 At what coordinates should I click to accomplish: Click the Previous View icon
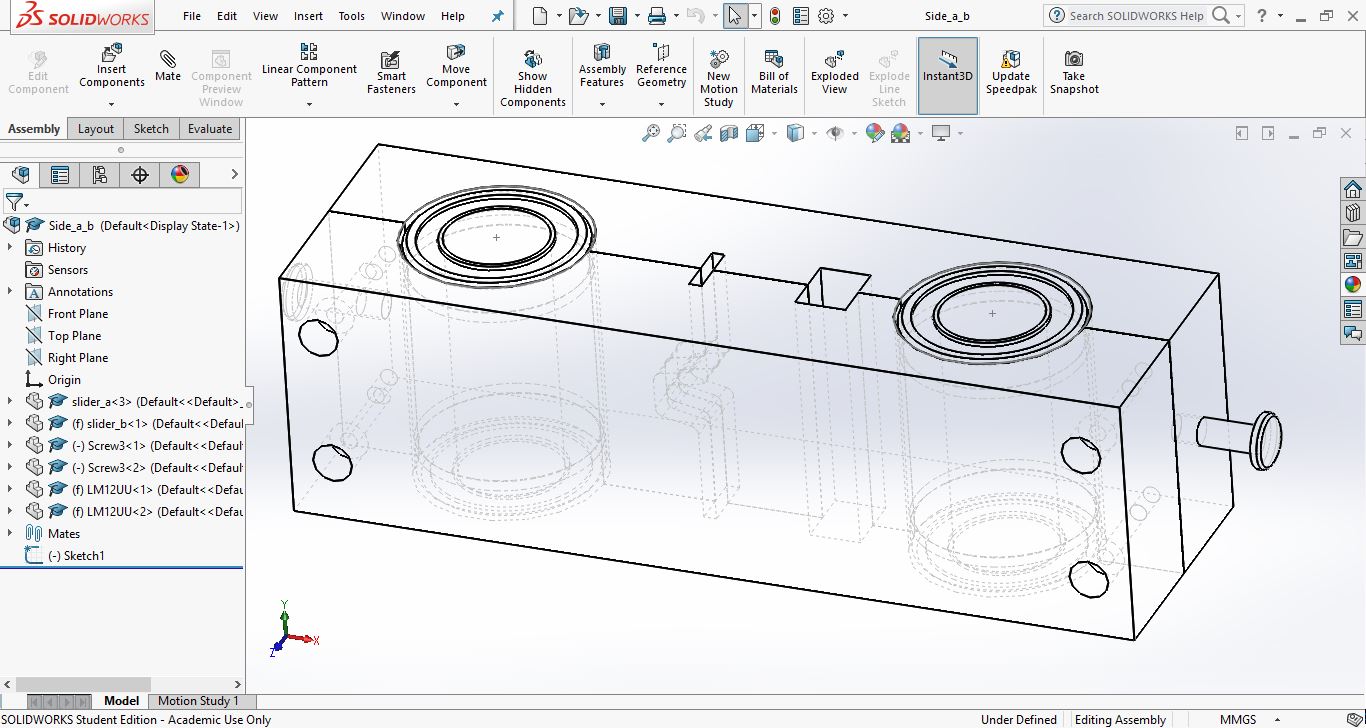[703, 133]
